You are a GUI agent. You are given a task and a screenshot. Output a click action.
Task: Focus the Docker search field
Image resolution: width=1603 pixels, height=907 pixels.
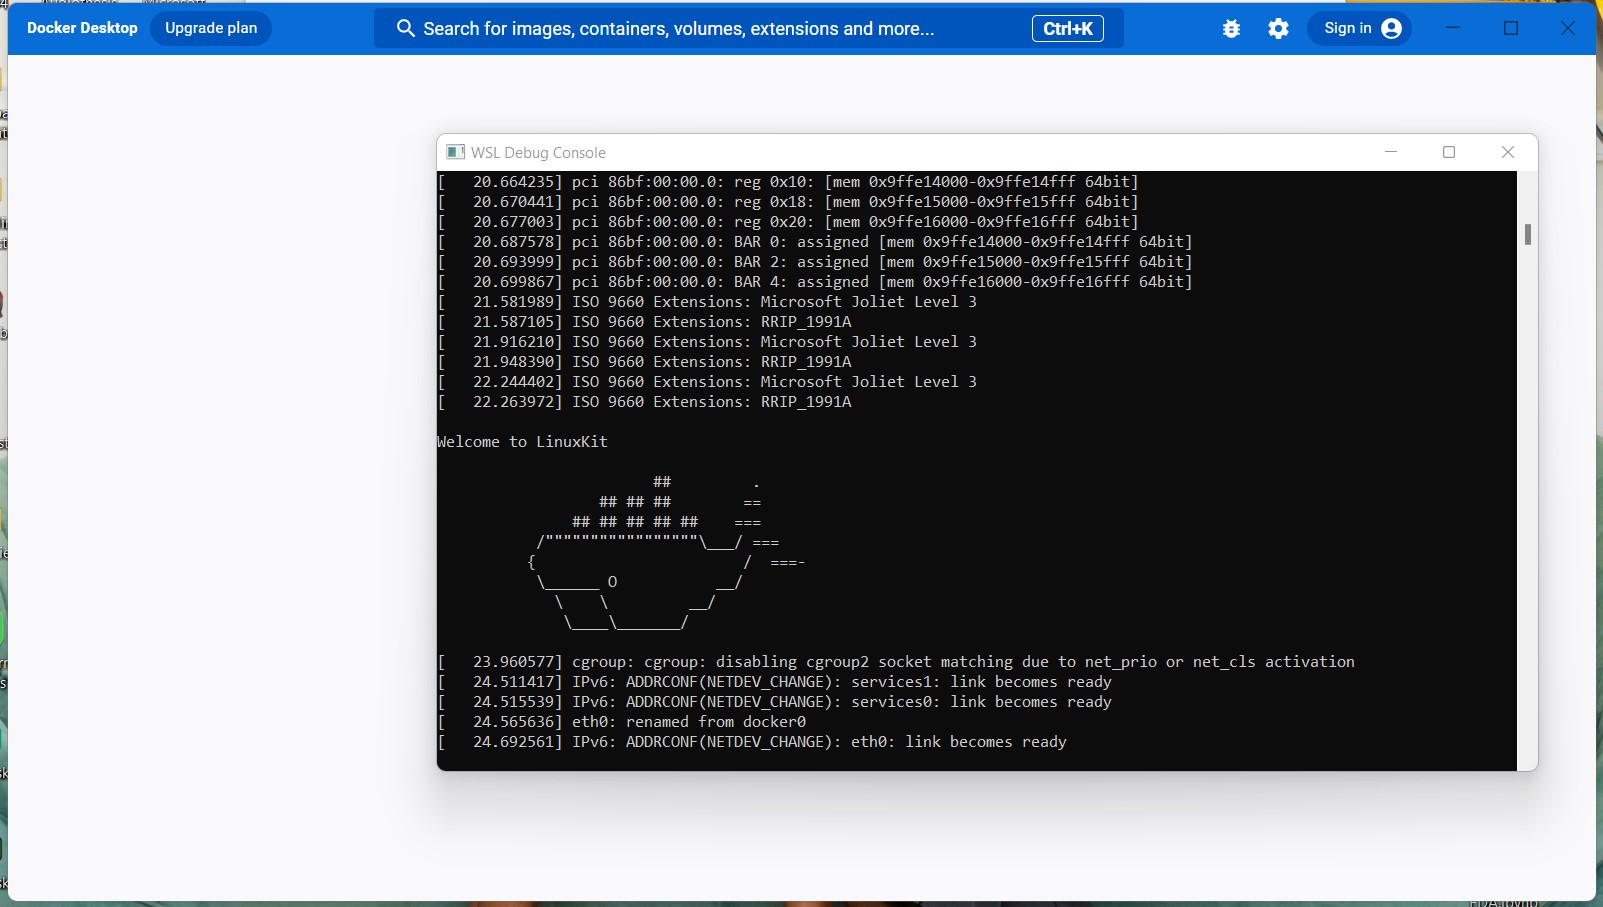coord(749,28)
